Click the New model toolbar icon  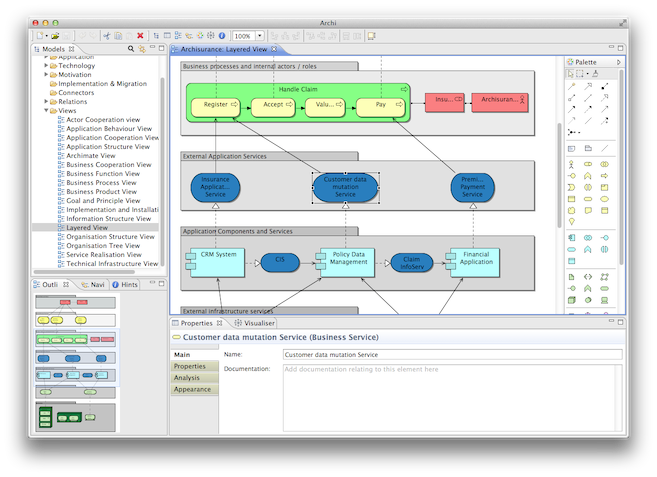click(x=40, y=36)
